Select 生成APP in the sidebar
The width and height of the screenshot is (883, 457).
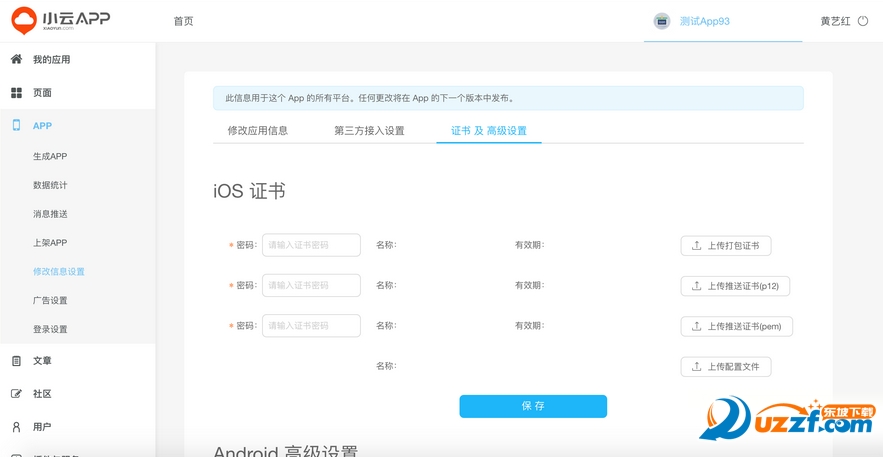coord(50,156)
